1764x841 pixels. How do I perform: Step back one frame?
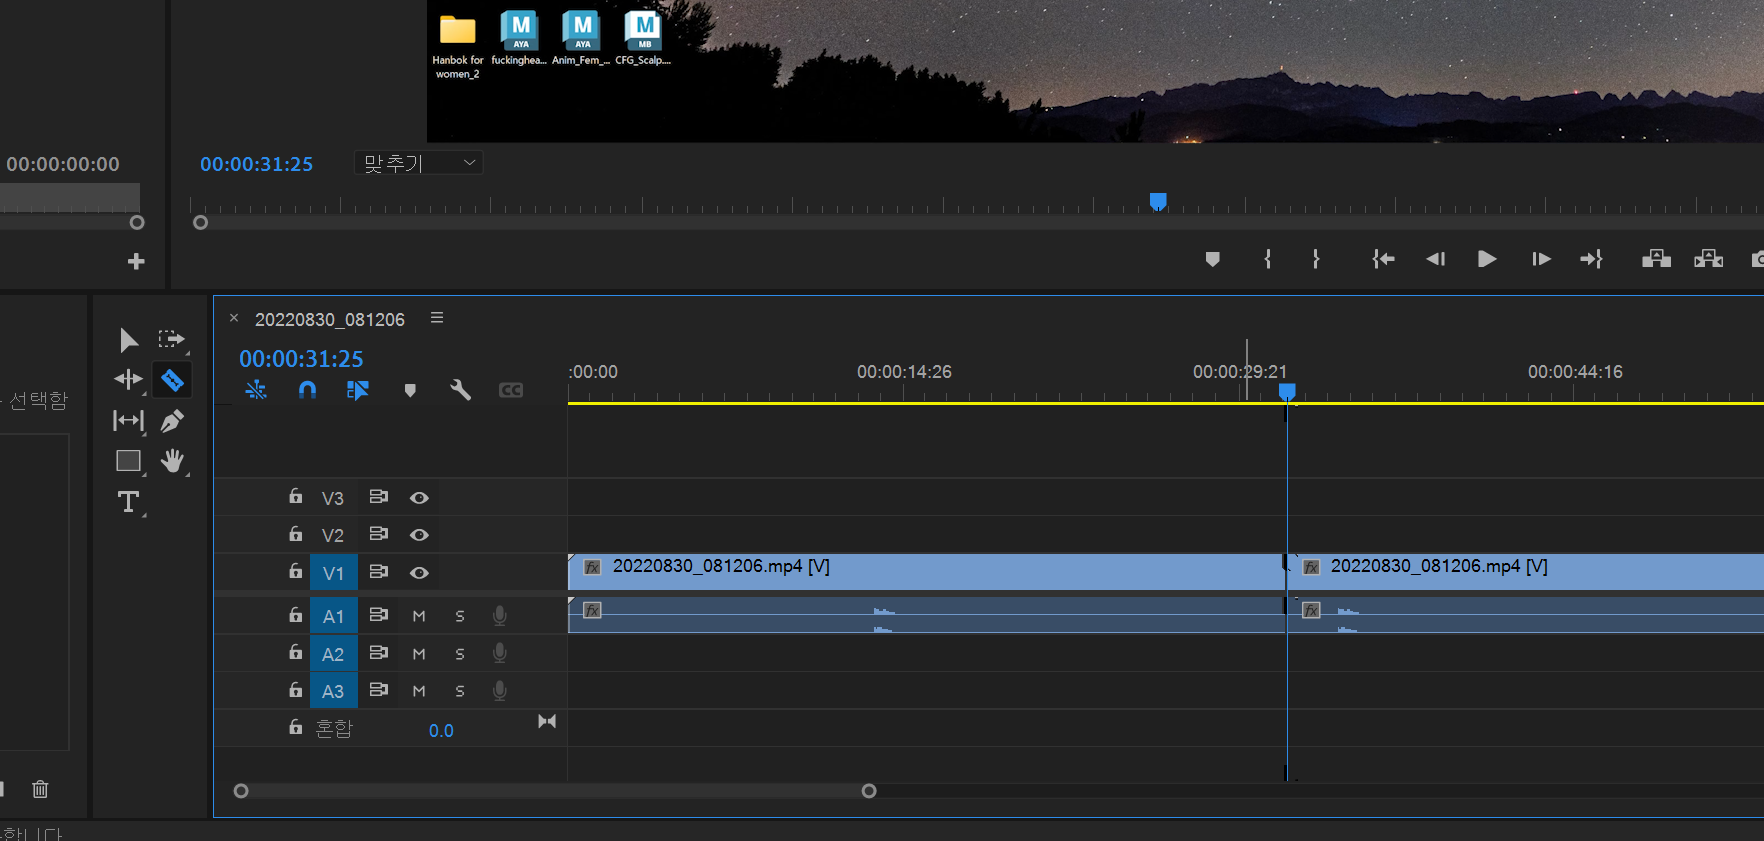pyautogui.click(x=1435, y=259)
